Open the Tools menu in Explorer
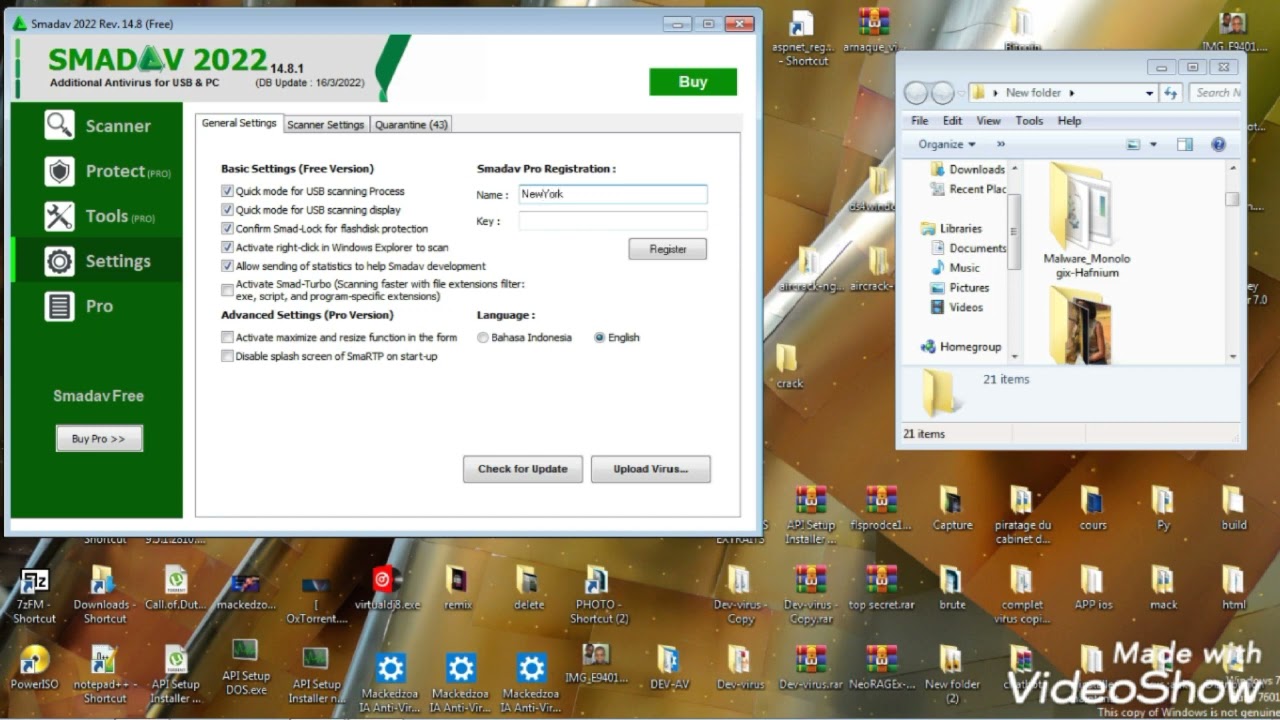Image resolution: width=1280 pixels, height=720 pixels. 1029,120
